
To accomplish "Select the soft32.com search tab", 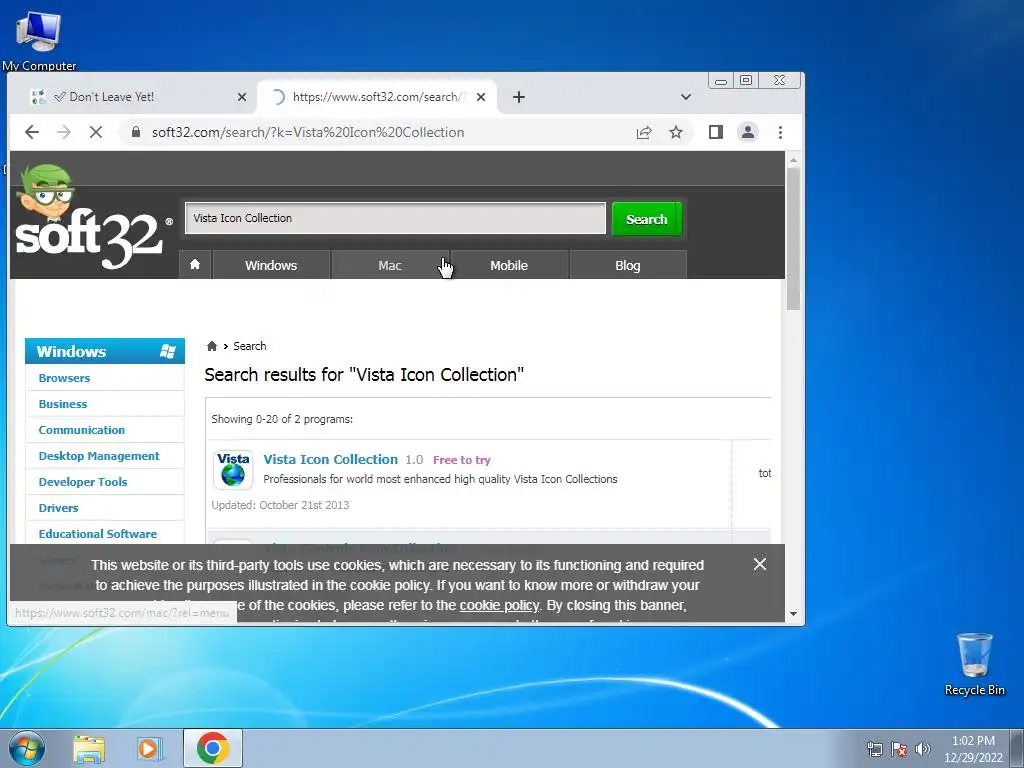I will (376, 97).
